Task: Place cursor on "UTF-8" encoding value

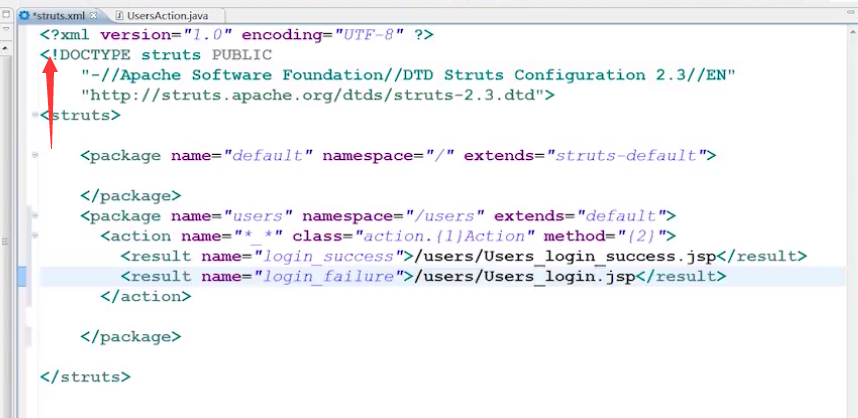Action: [x=367, y=34]
